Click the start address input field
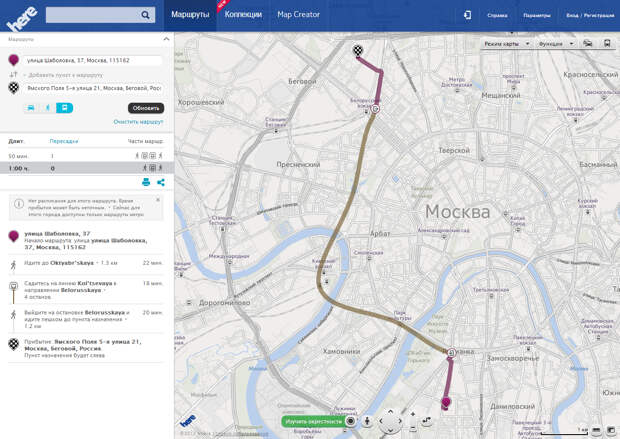This screenshot has width=620, height=439. click(x=92, y=61)
